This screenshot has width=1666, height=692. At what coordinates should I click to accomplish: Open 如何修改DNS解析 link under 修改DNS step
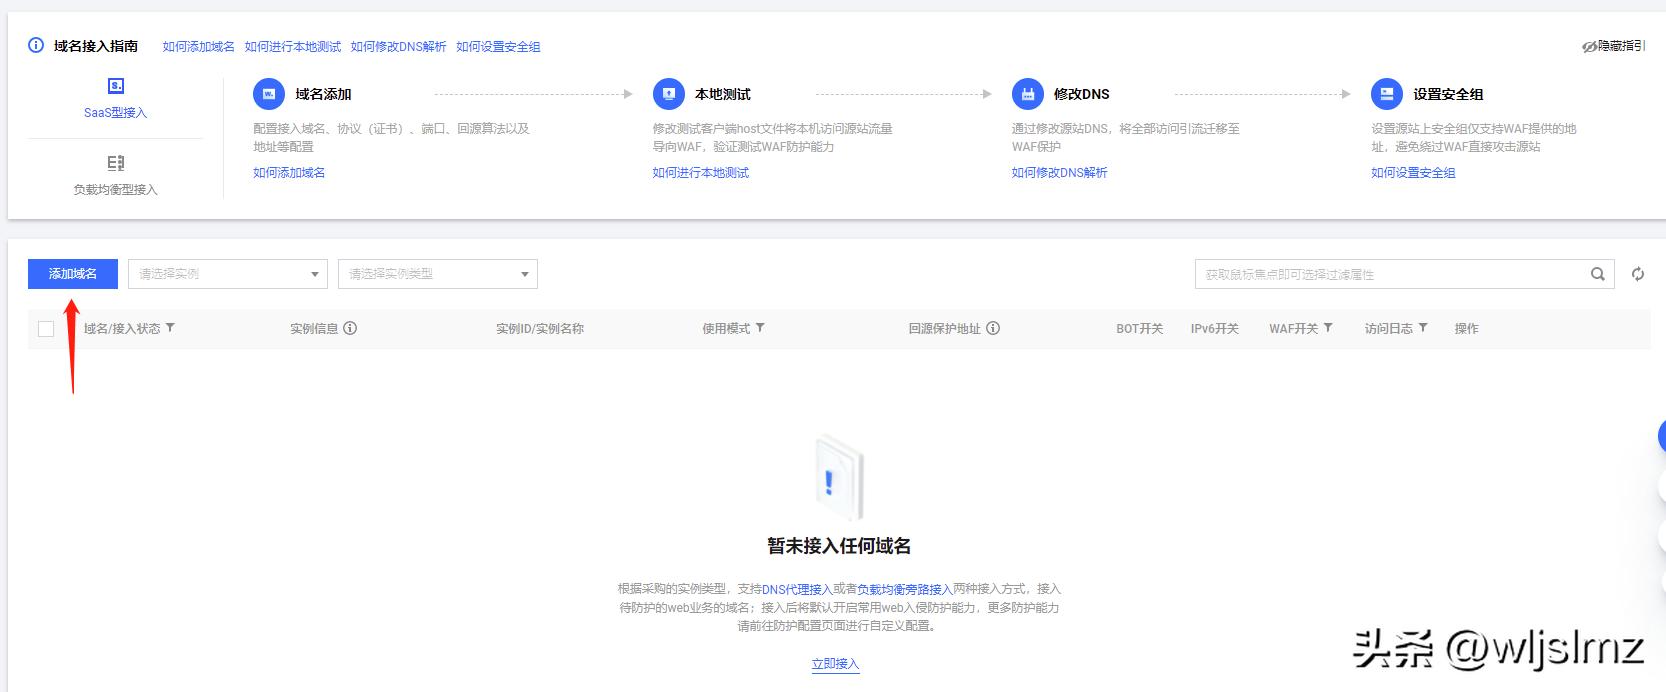click(1059, 173)
